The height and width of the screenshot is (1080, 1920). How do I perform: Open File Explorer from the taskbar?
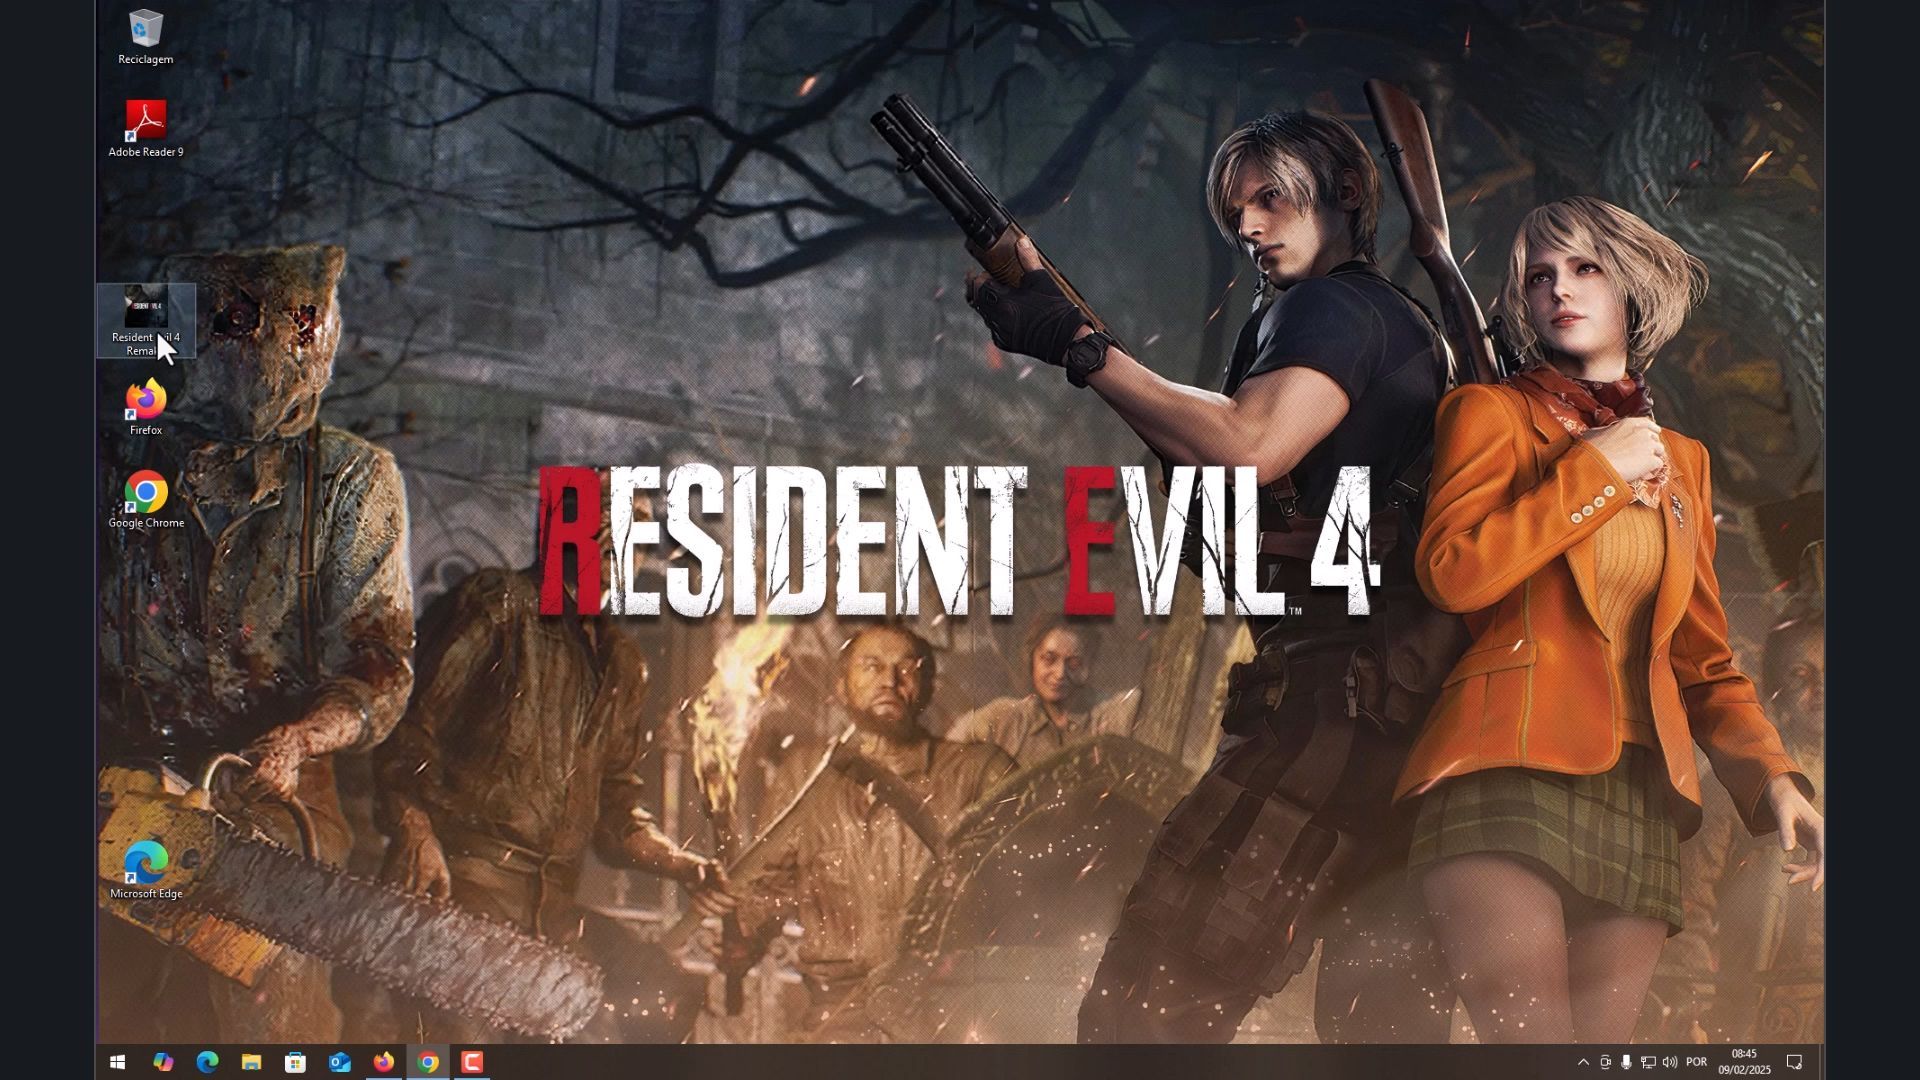point(251,1062)
